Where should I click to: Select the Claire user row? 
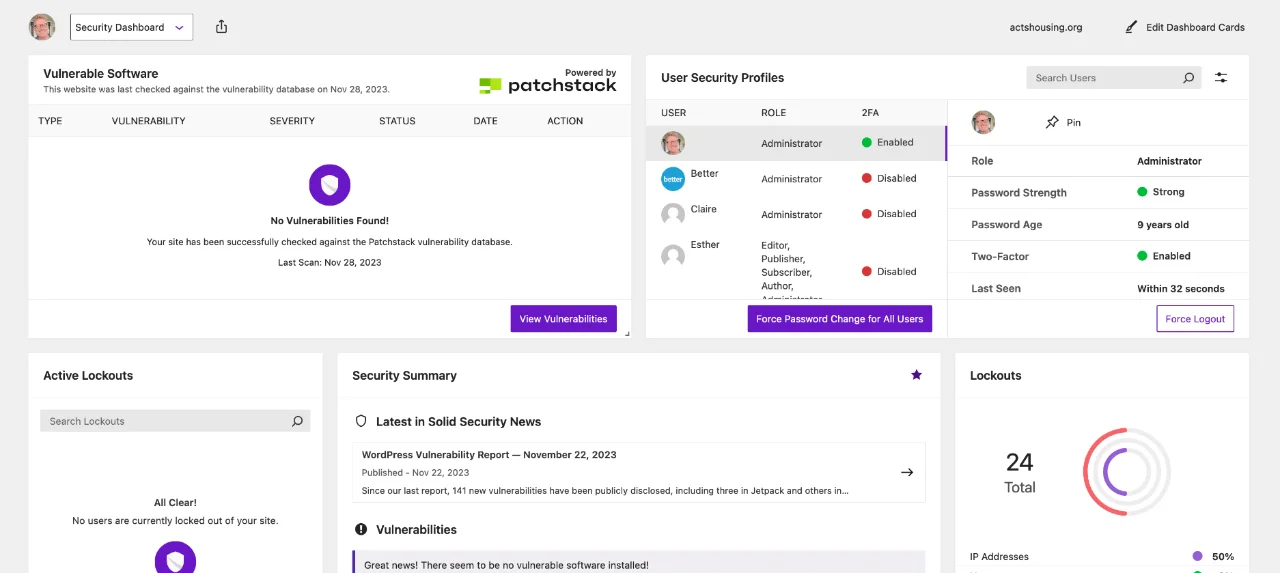click(x=795, y=214)
